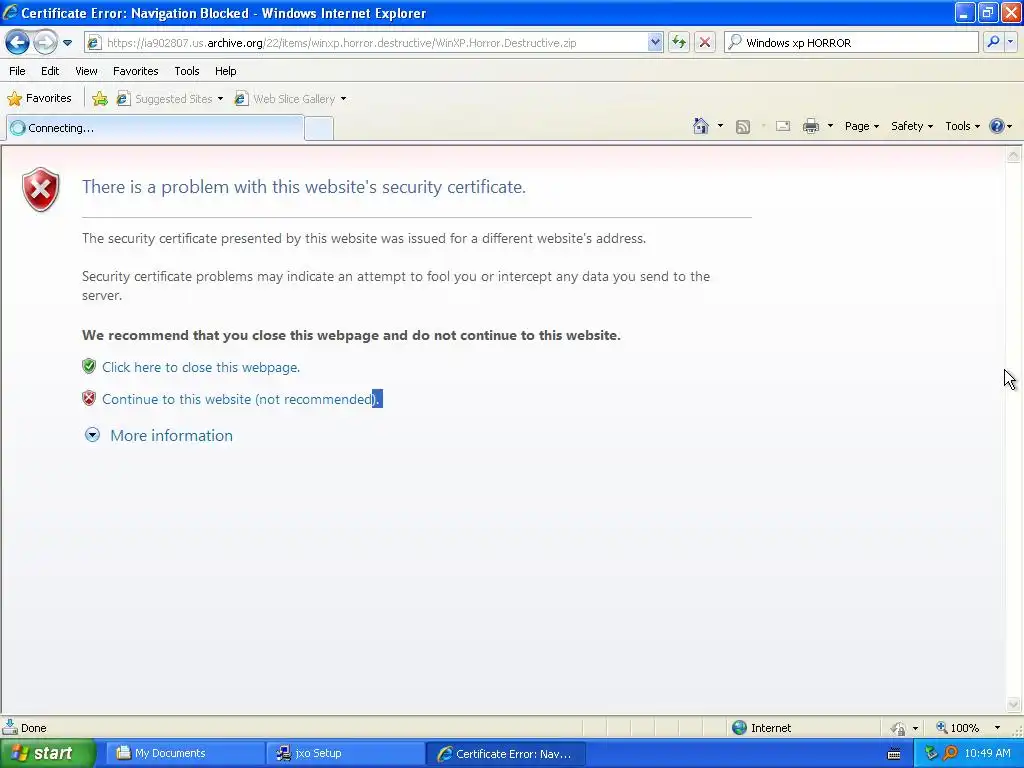Click the red shield error icon
Viewport: 1024px width, 768px height.
point(40,189)
